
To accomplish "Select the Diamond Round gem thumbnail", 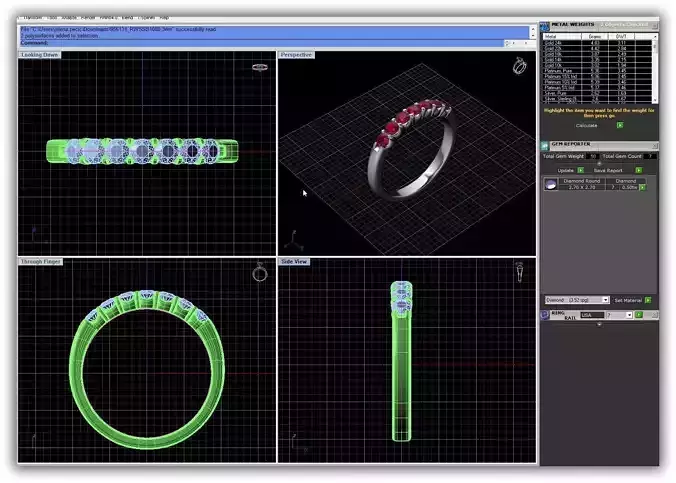I will click(x=551, y=185).
